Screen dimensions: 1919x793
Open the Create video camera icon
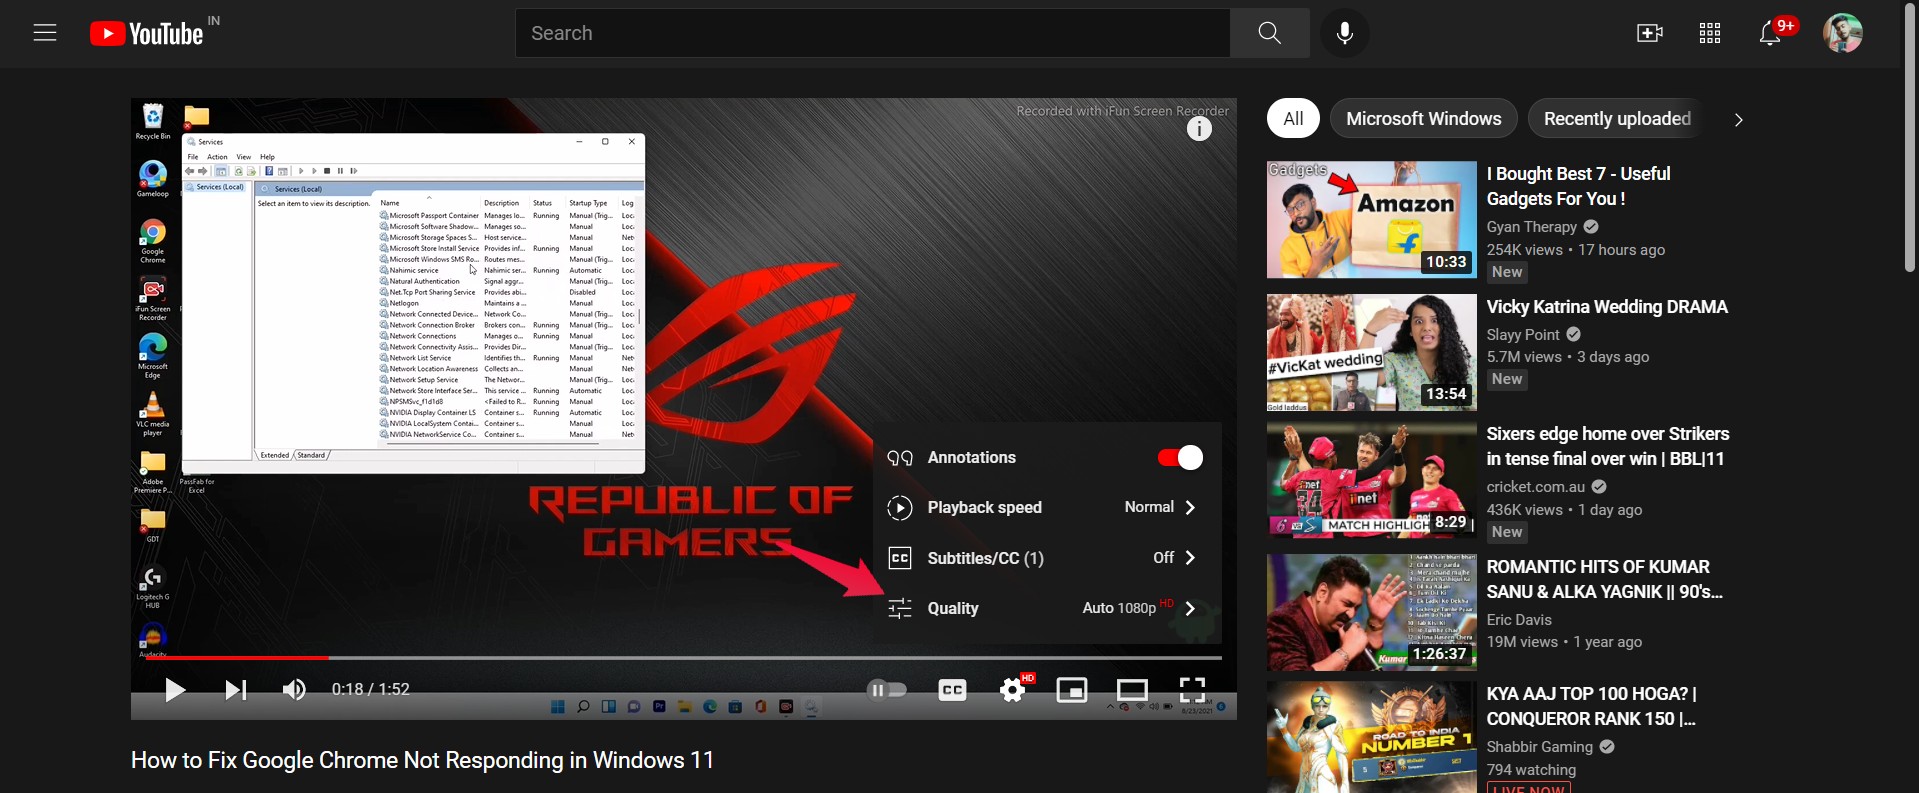click(x=1650, y=33)
